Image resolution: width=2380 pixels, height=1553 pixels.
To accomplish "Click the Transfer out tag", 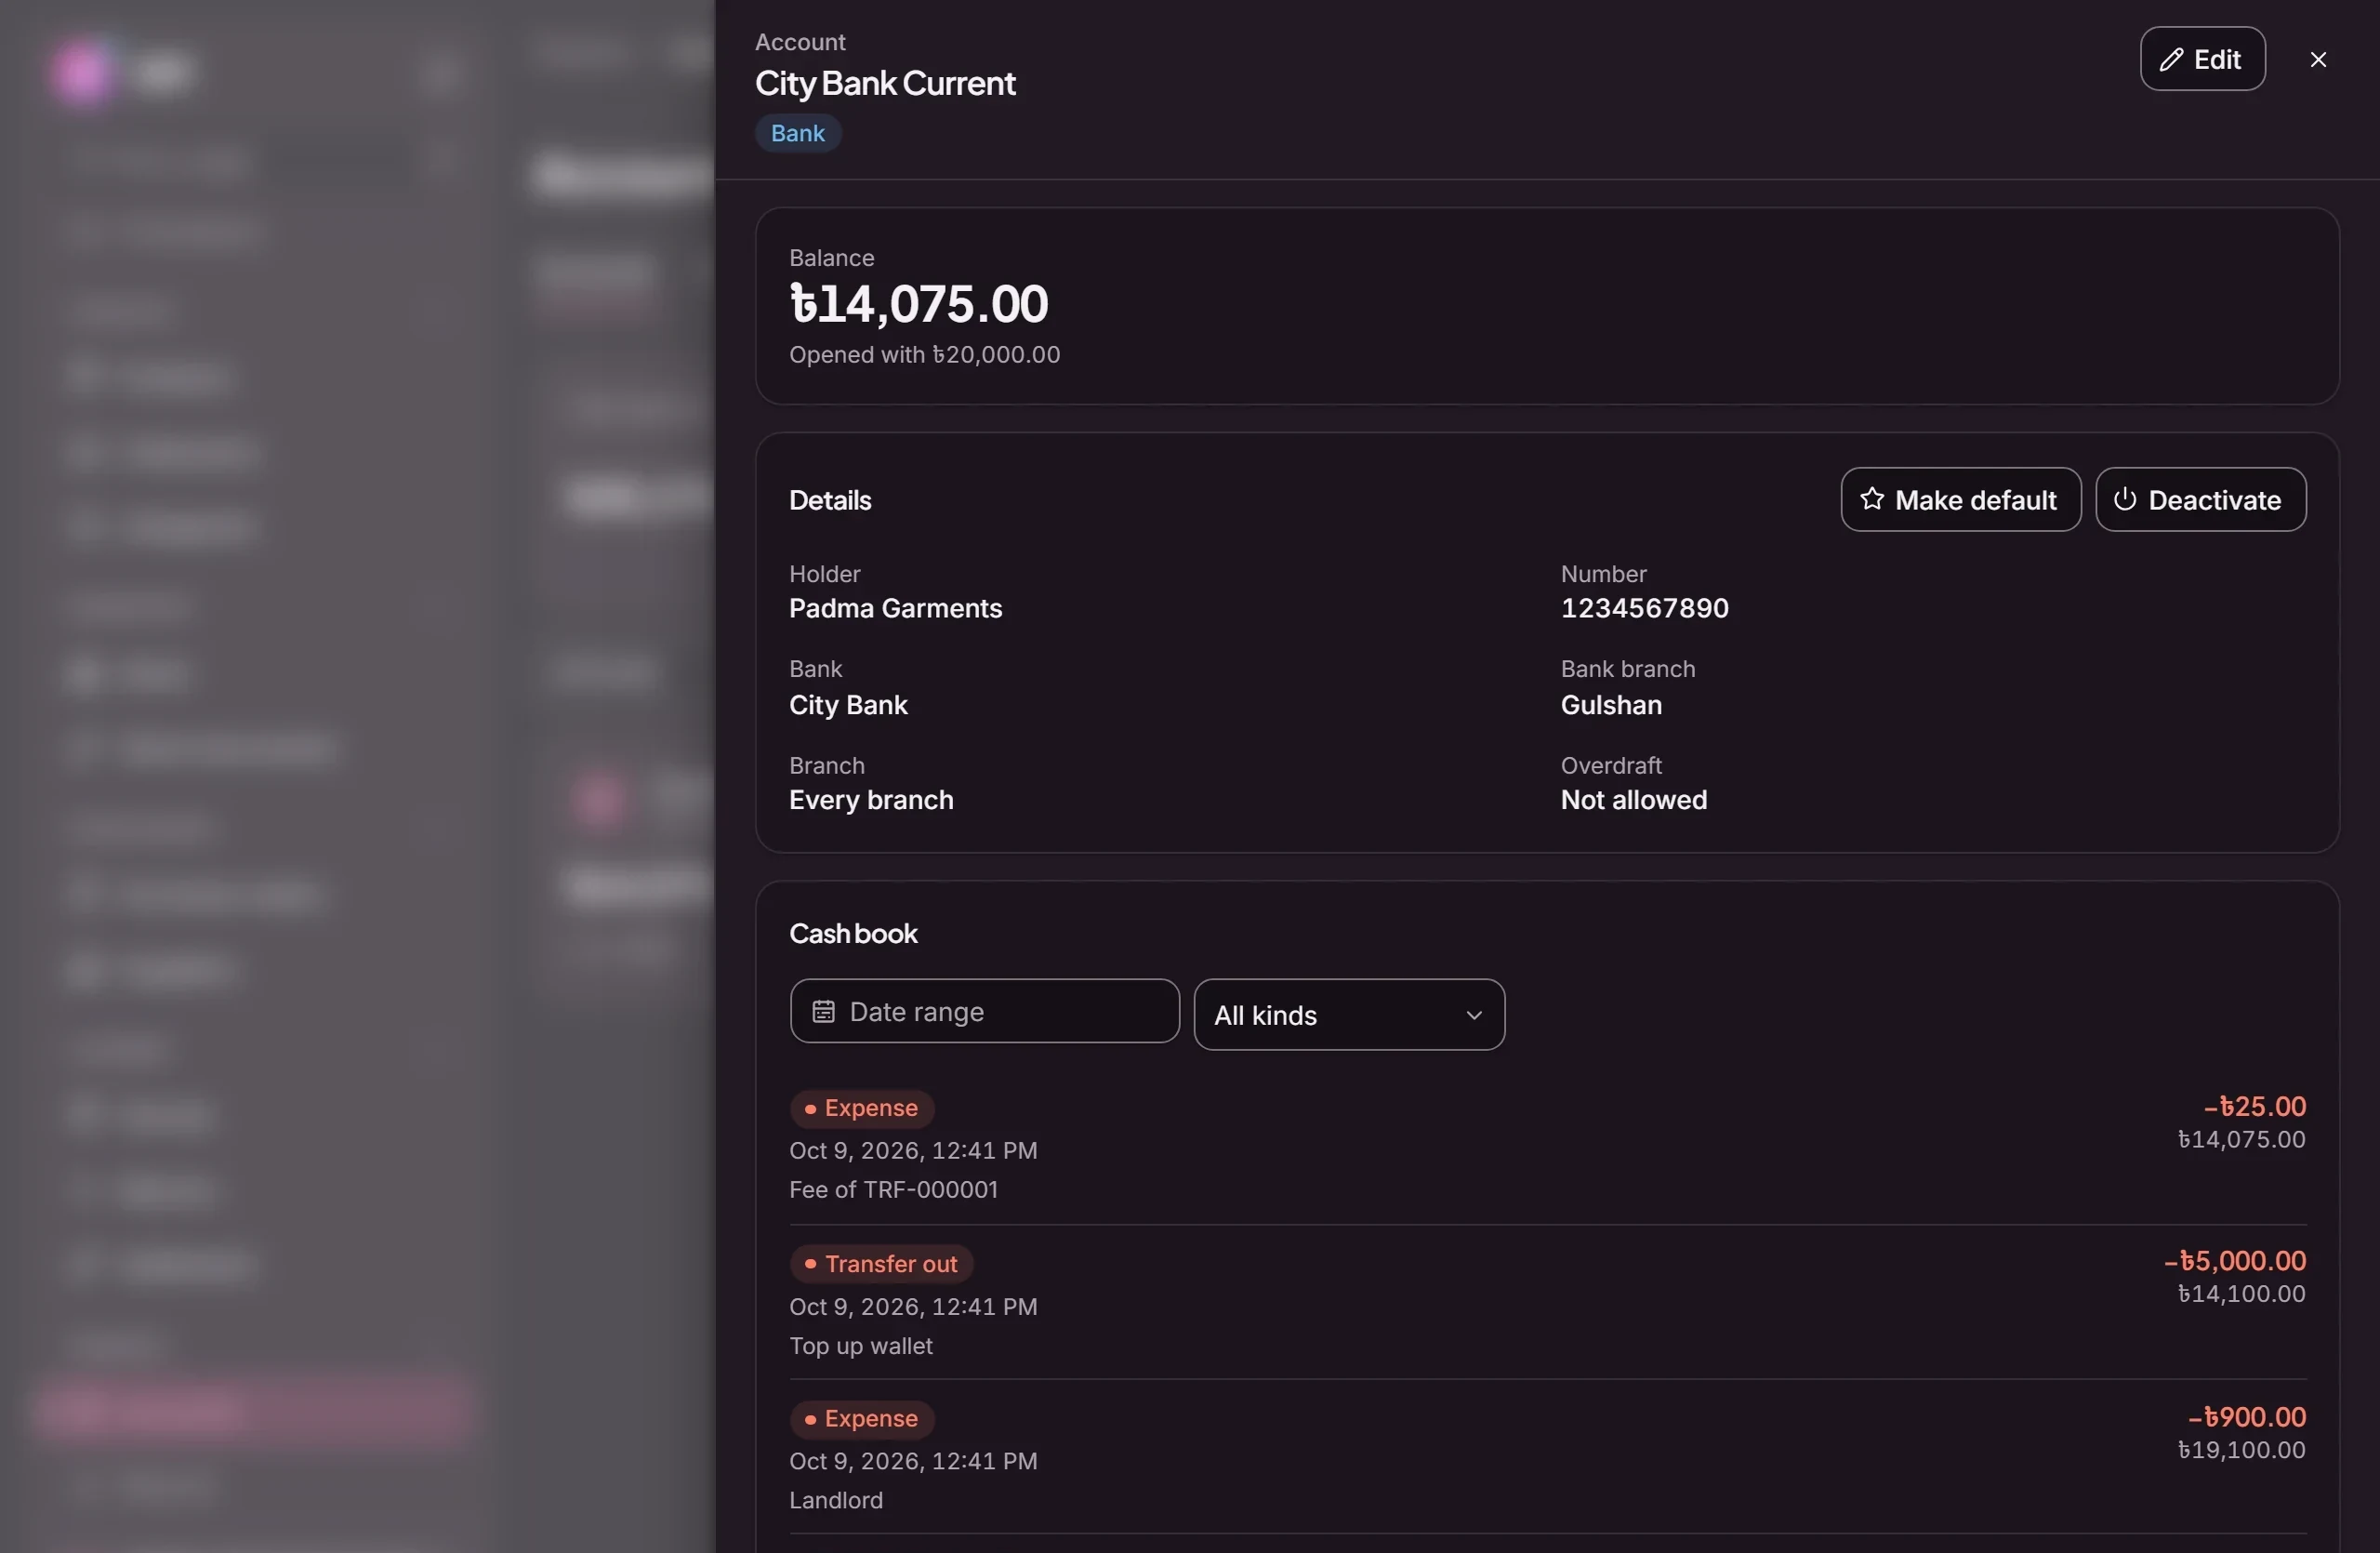I will click(881, 1264).
